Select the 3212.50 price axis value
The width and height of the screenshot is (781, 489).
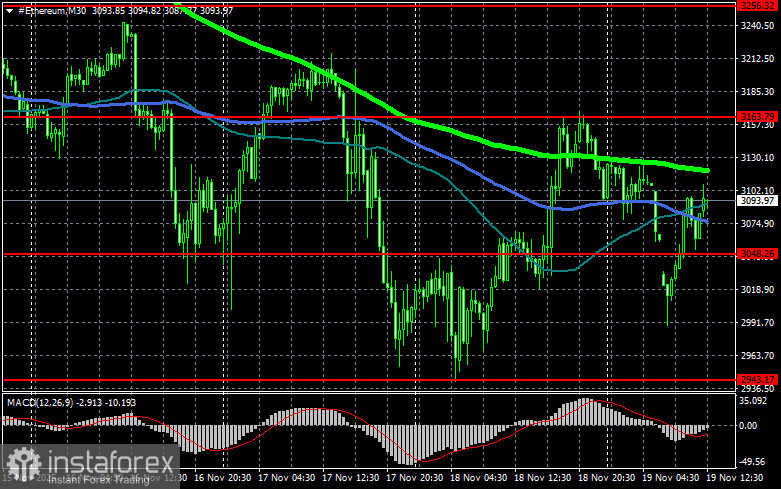point(757,59)
